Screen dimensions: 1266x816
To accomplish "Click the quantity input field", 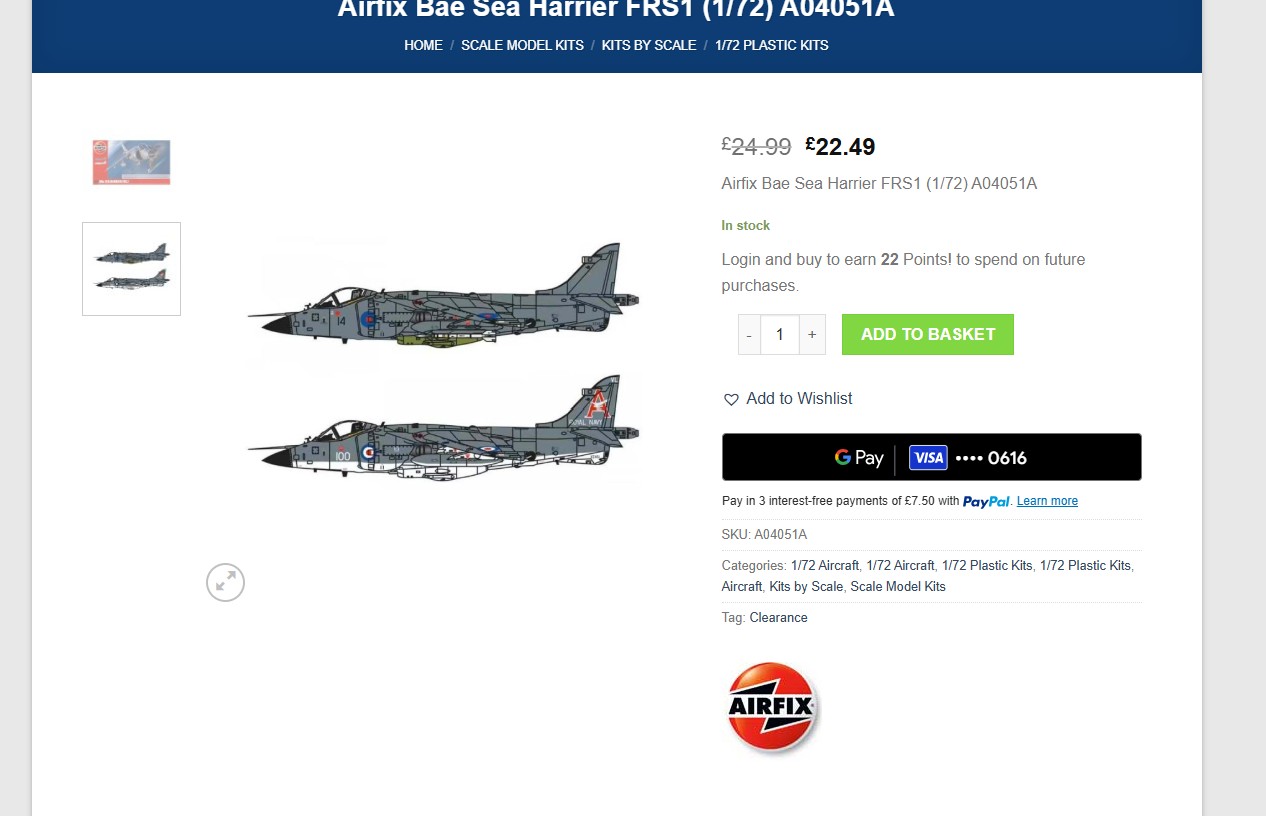I will (x=780, y=335).
